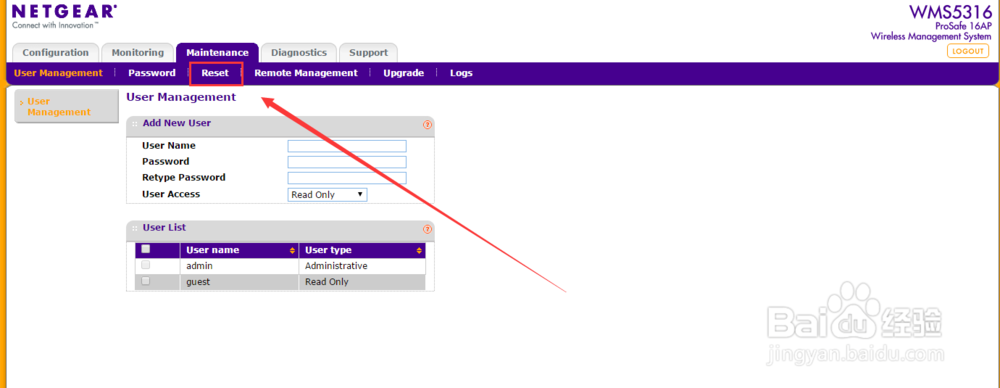Focus the Retype Password input field
This screenshot has width=1000, height=388.
(347, 178)
